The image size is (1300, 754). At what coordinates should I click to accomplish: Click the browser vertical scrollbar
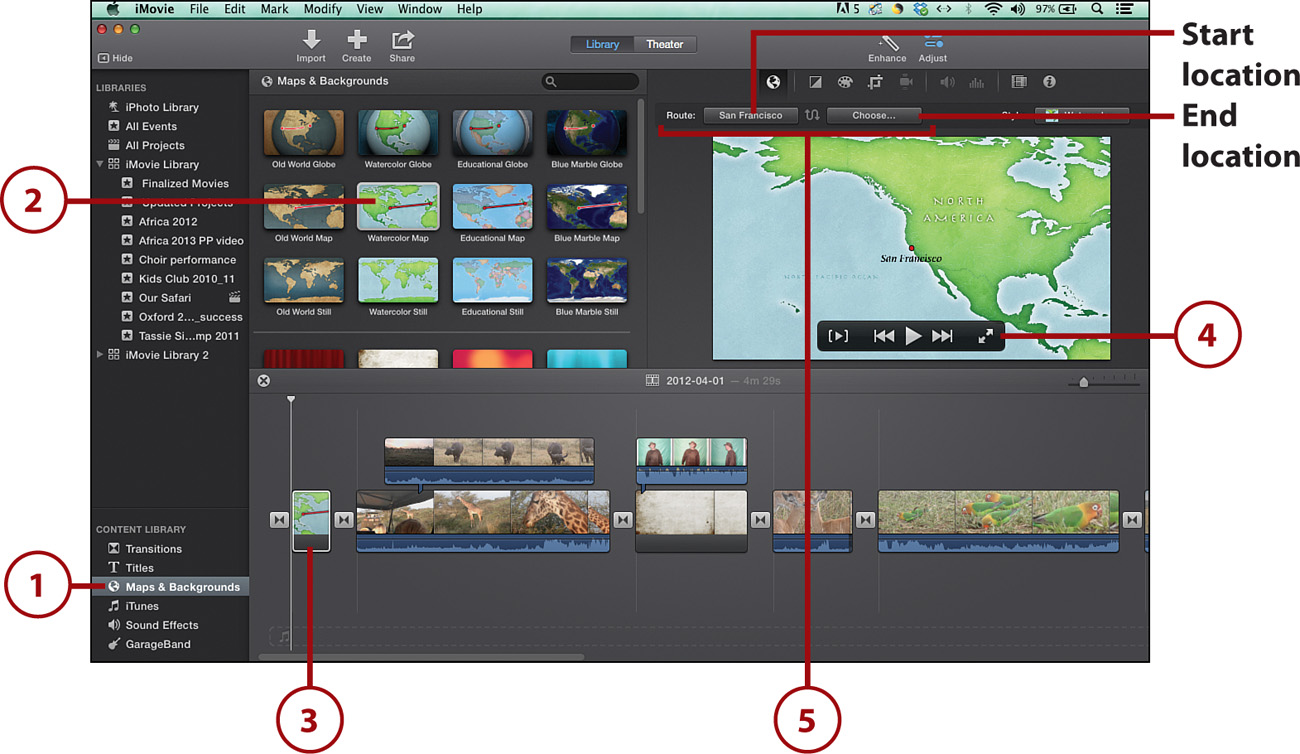(640, 155)
